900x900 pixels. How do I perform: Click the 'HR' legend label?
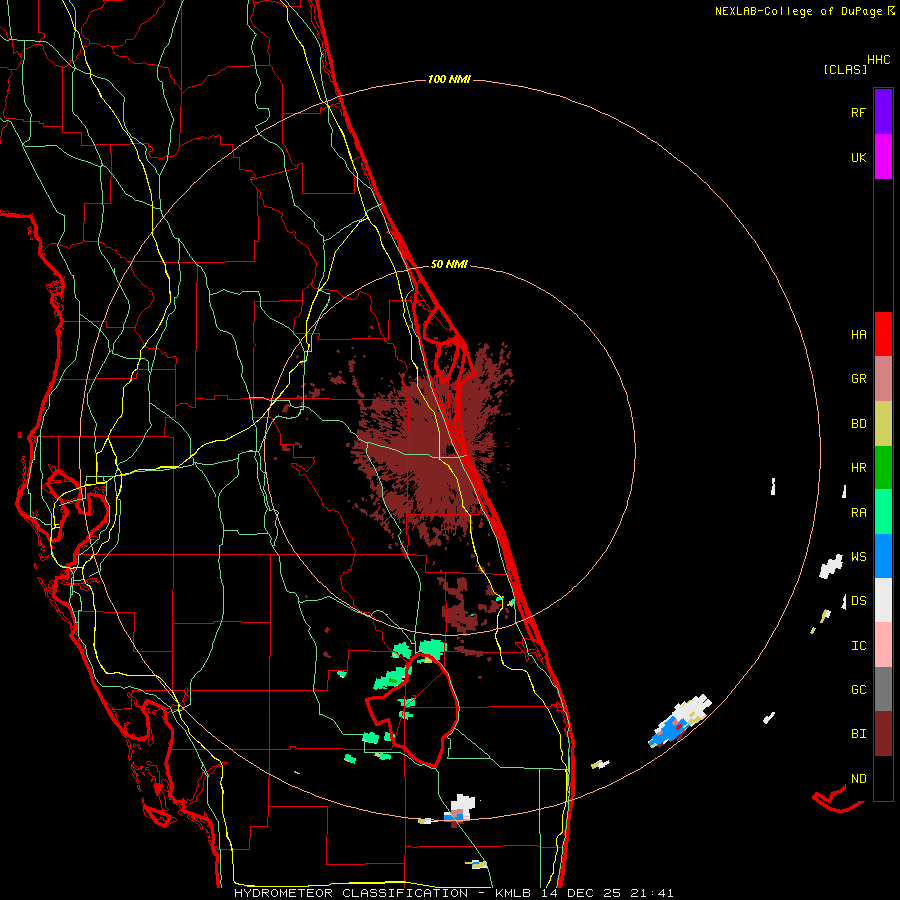click(858, 468)
